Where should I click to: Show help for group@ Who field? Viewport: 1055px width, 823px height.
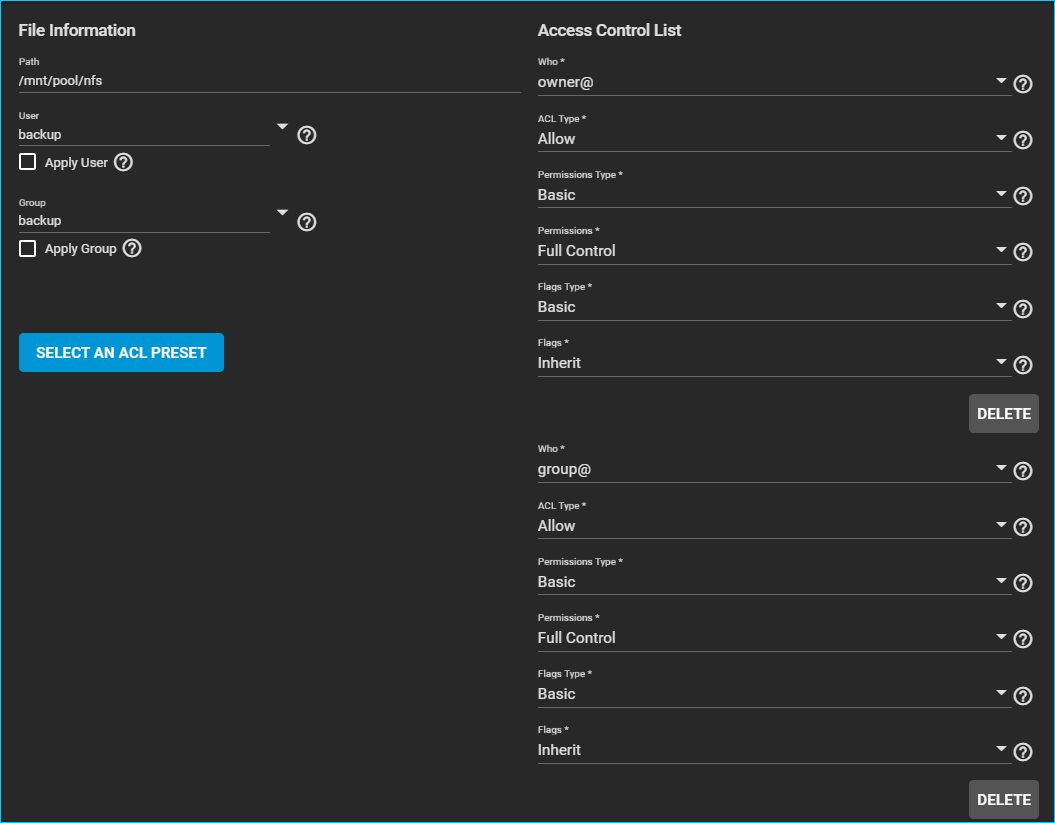coord(1023,471)
